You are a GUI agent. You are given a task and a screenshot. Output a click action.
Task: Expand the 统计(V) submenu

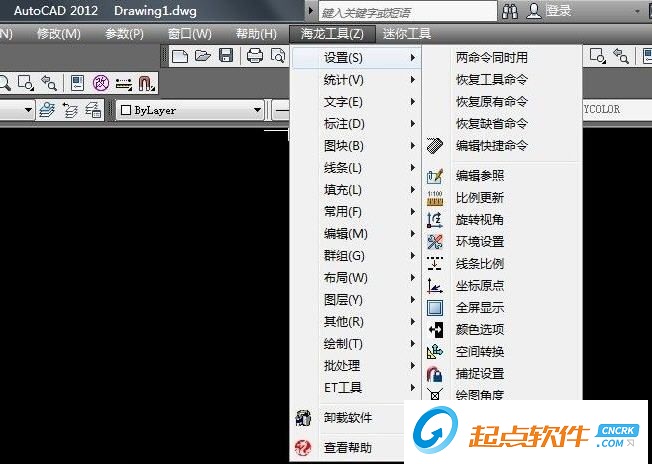(x=356, y=80)
